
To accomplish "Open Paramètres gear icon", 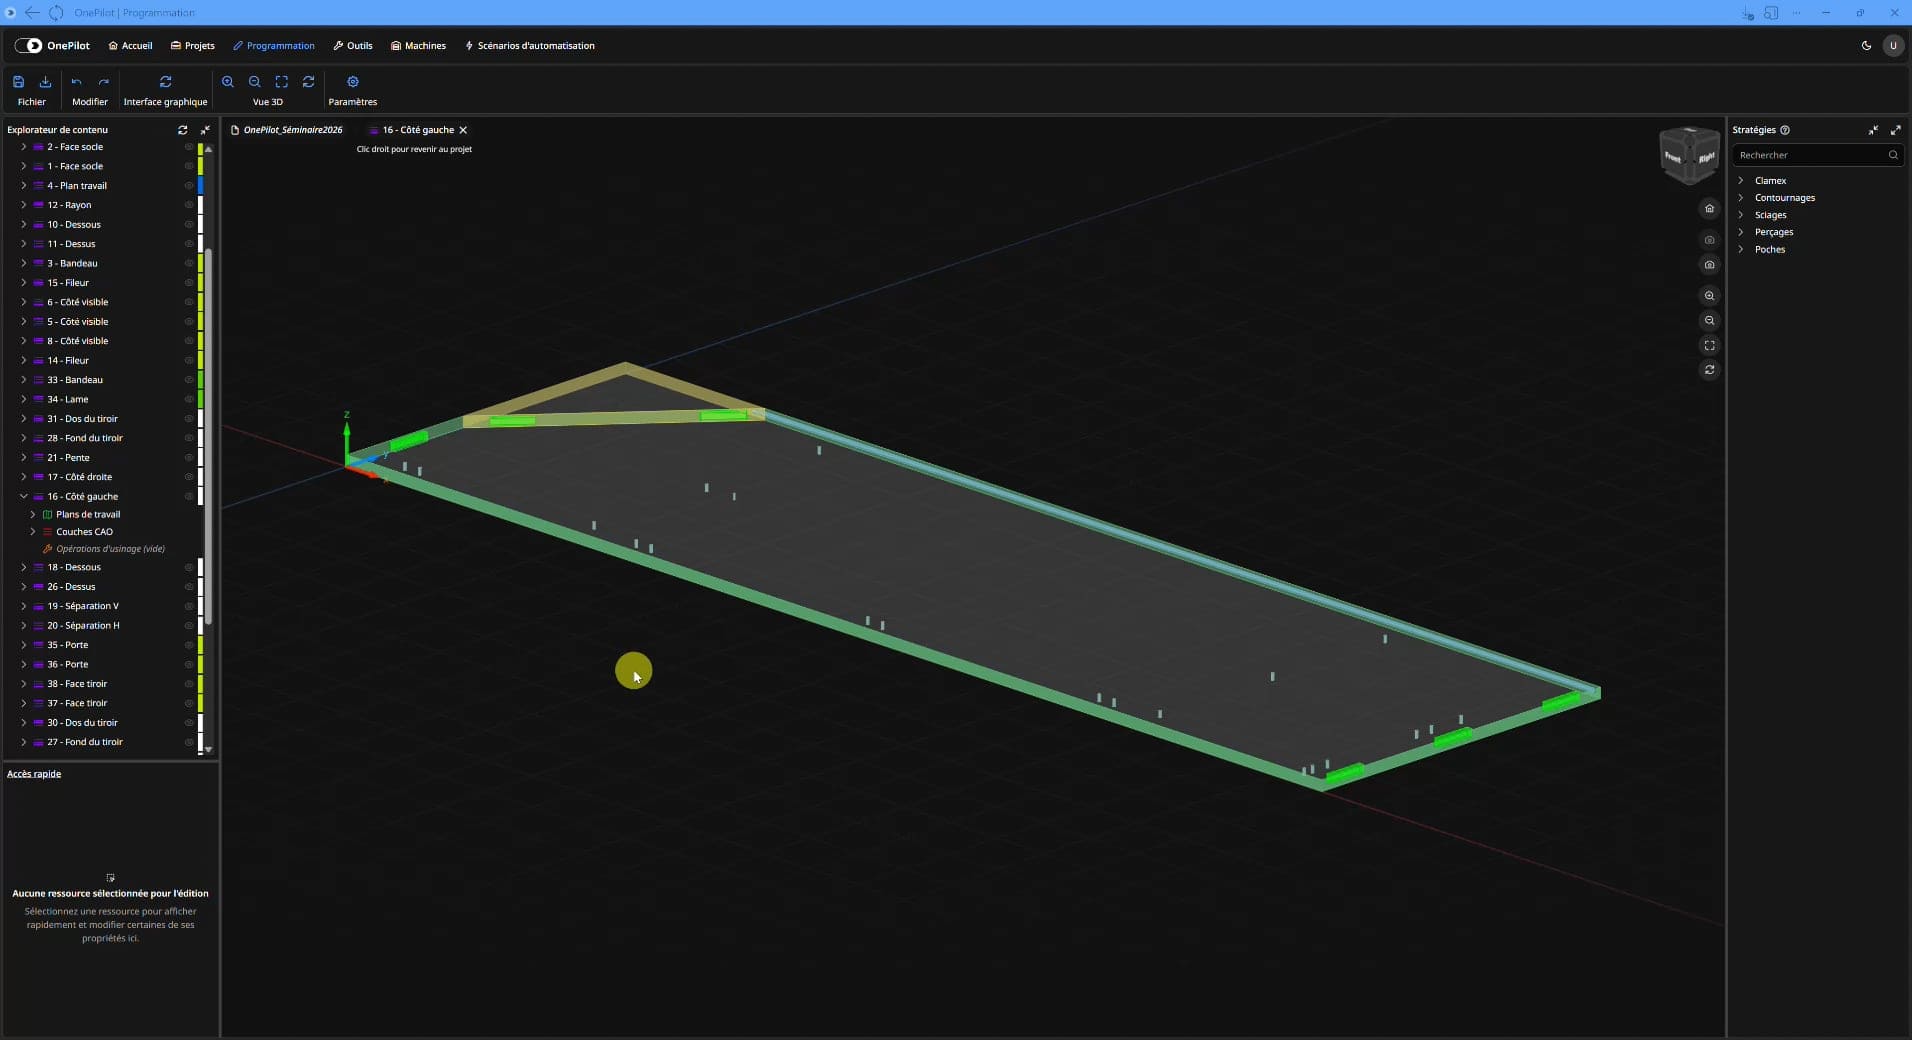I will 353,82.
